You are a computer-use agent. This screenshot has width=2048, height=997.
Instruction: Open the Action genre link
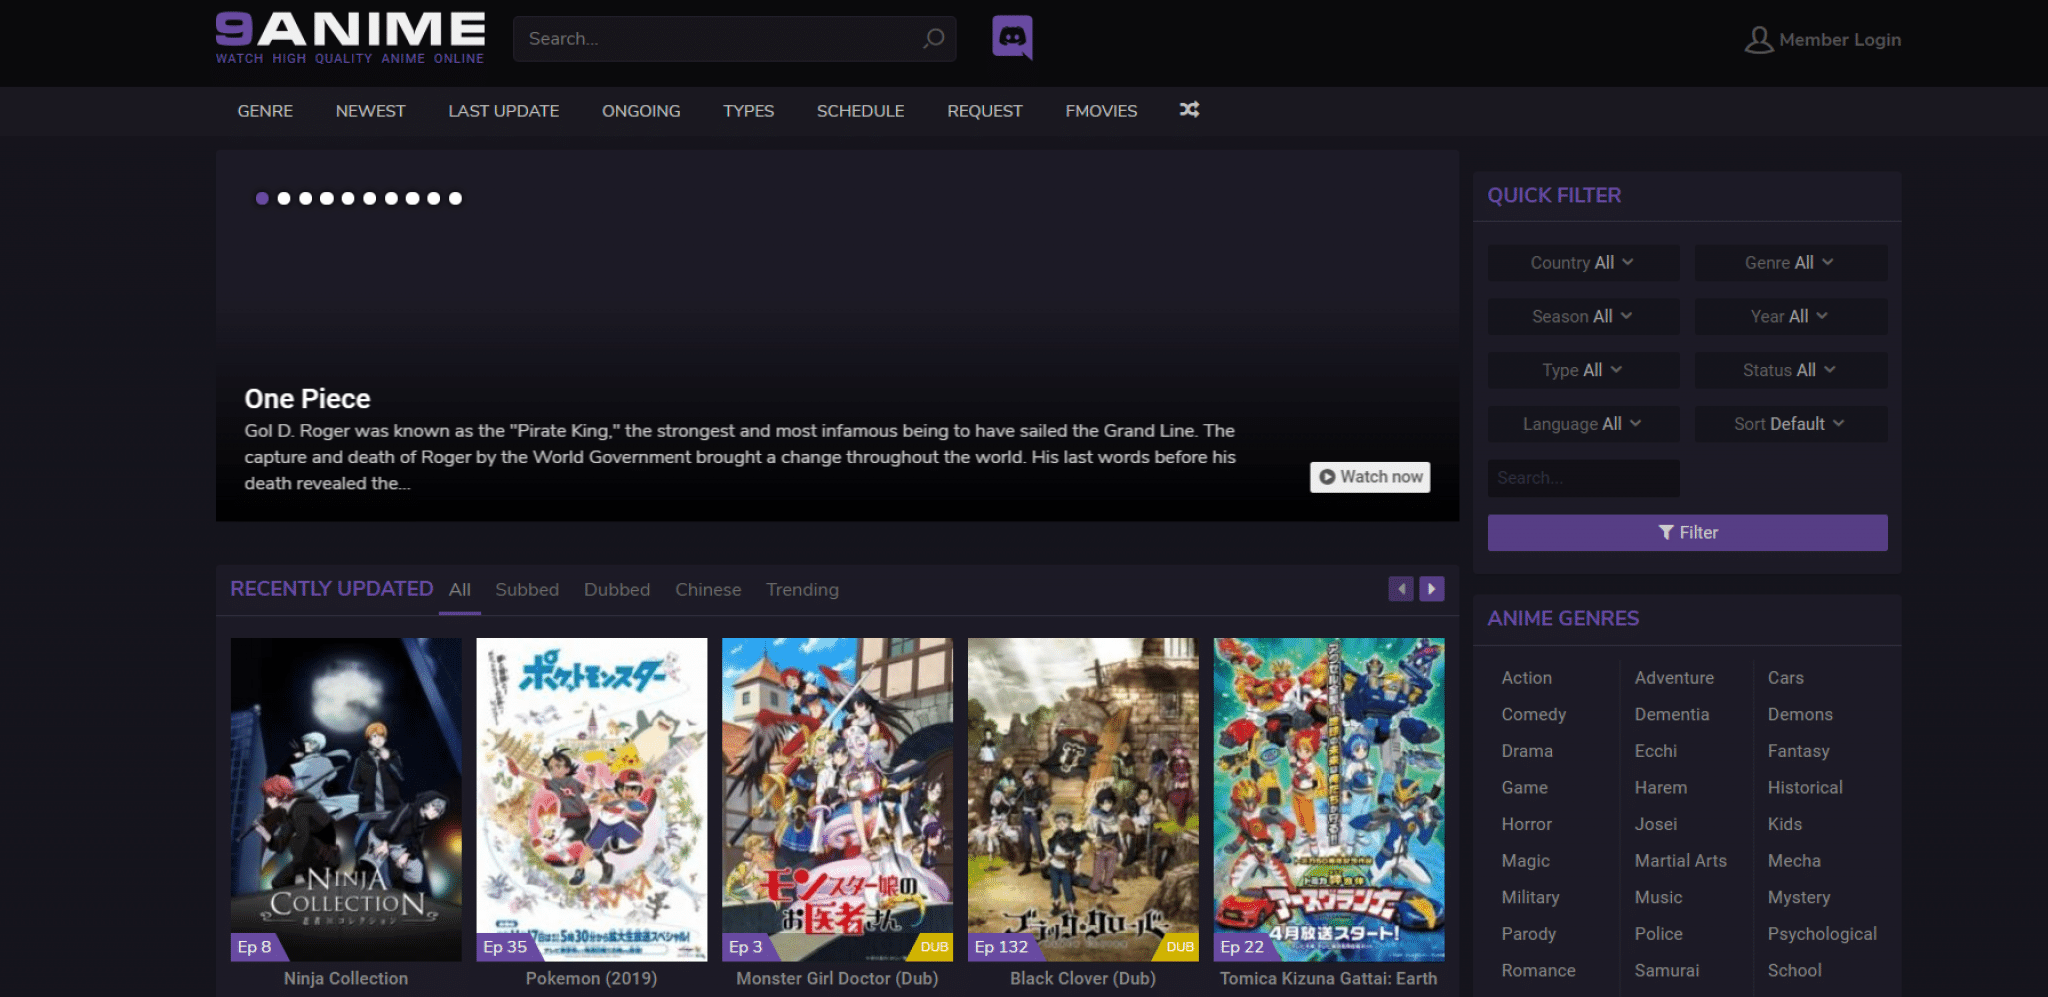tap(1526, 678)
